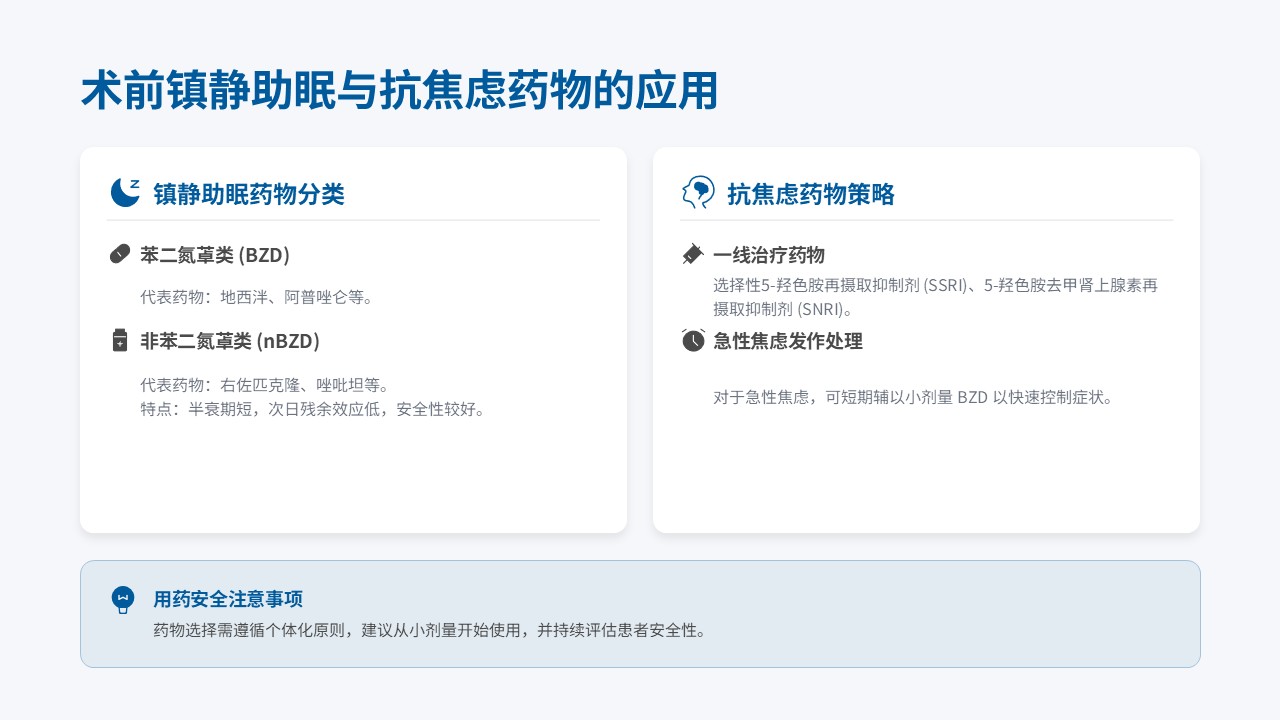Click the line starting with 特点：半衰期短
This screenshot has height=720, width=1280.
[313, 409]
